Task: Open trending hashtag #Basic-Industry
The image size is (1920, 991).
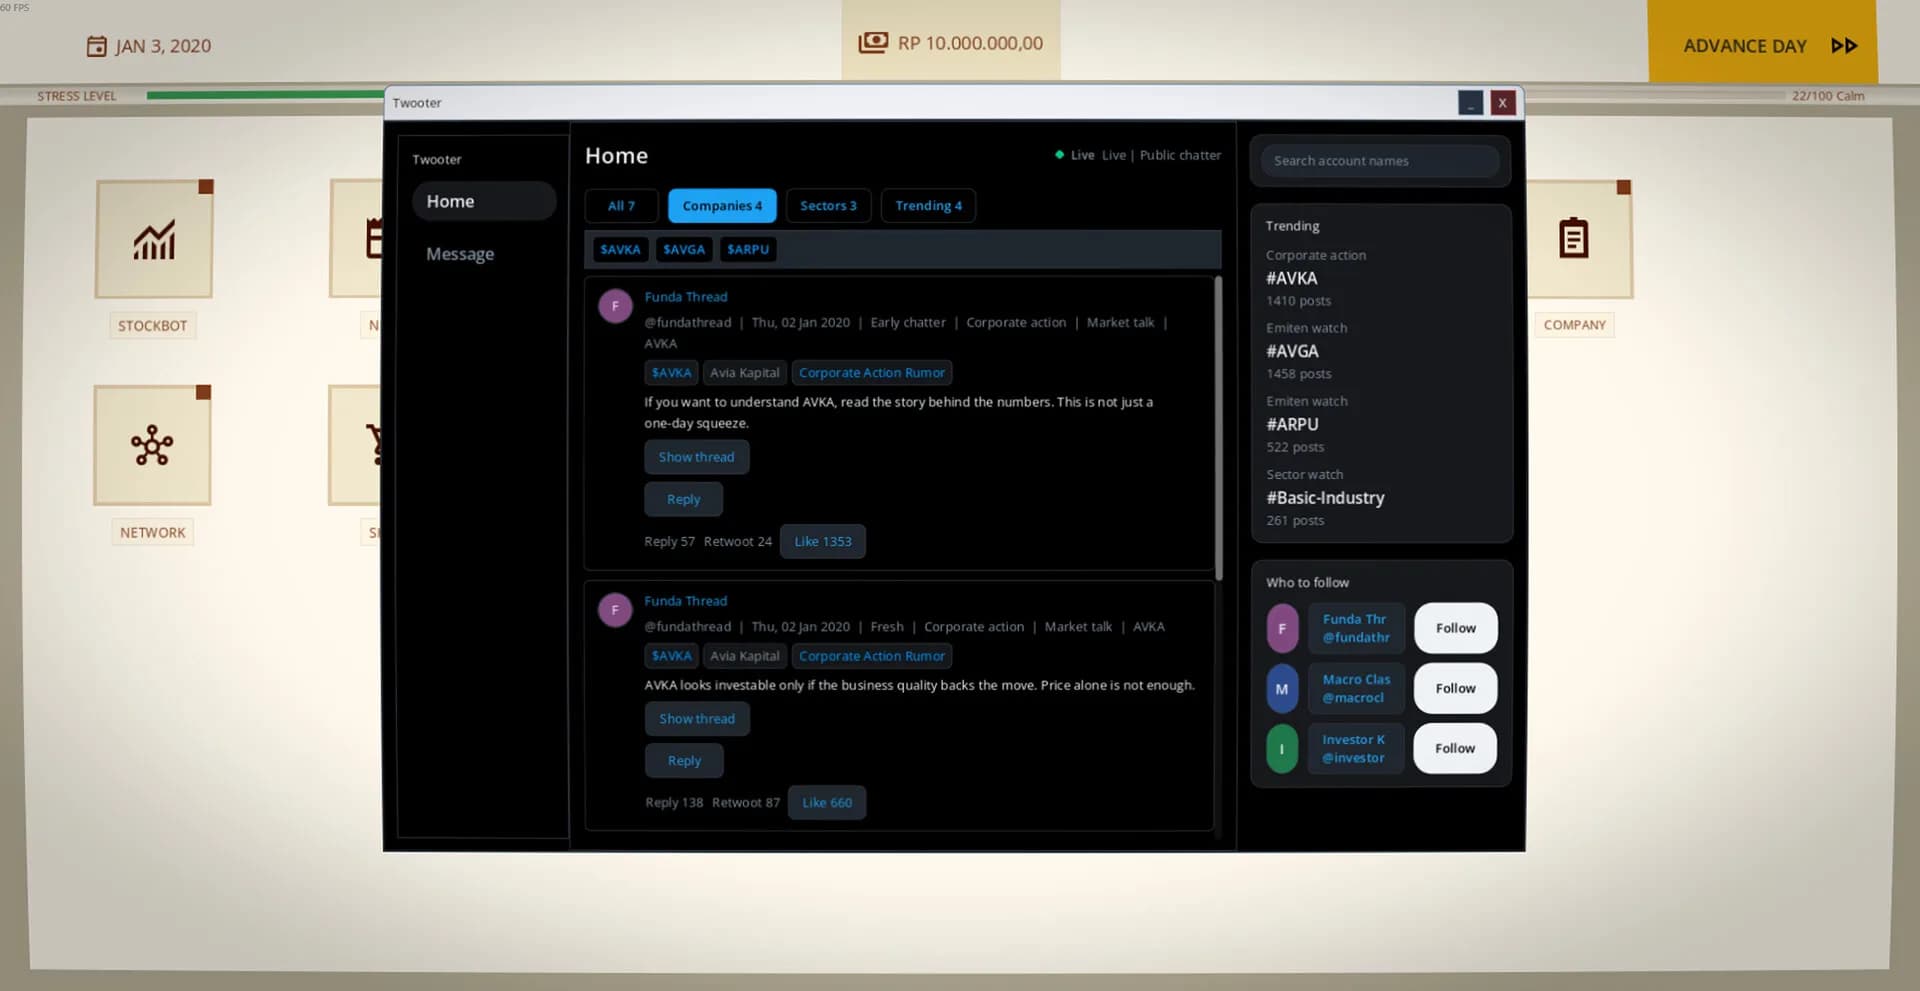Action: tap(1325, 498)
